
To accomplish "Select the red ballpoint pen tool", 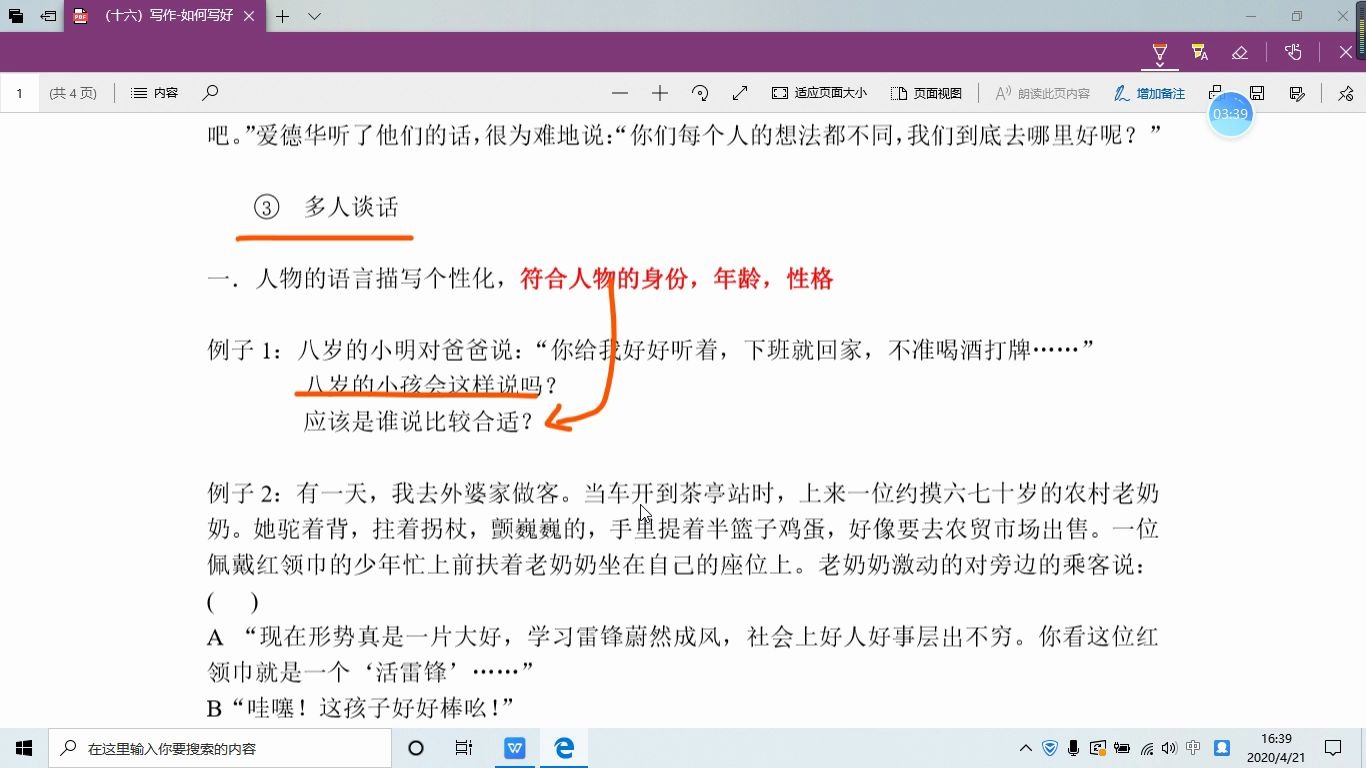I will tap(1160, 53).
